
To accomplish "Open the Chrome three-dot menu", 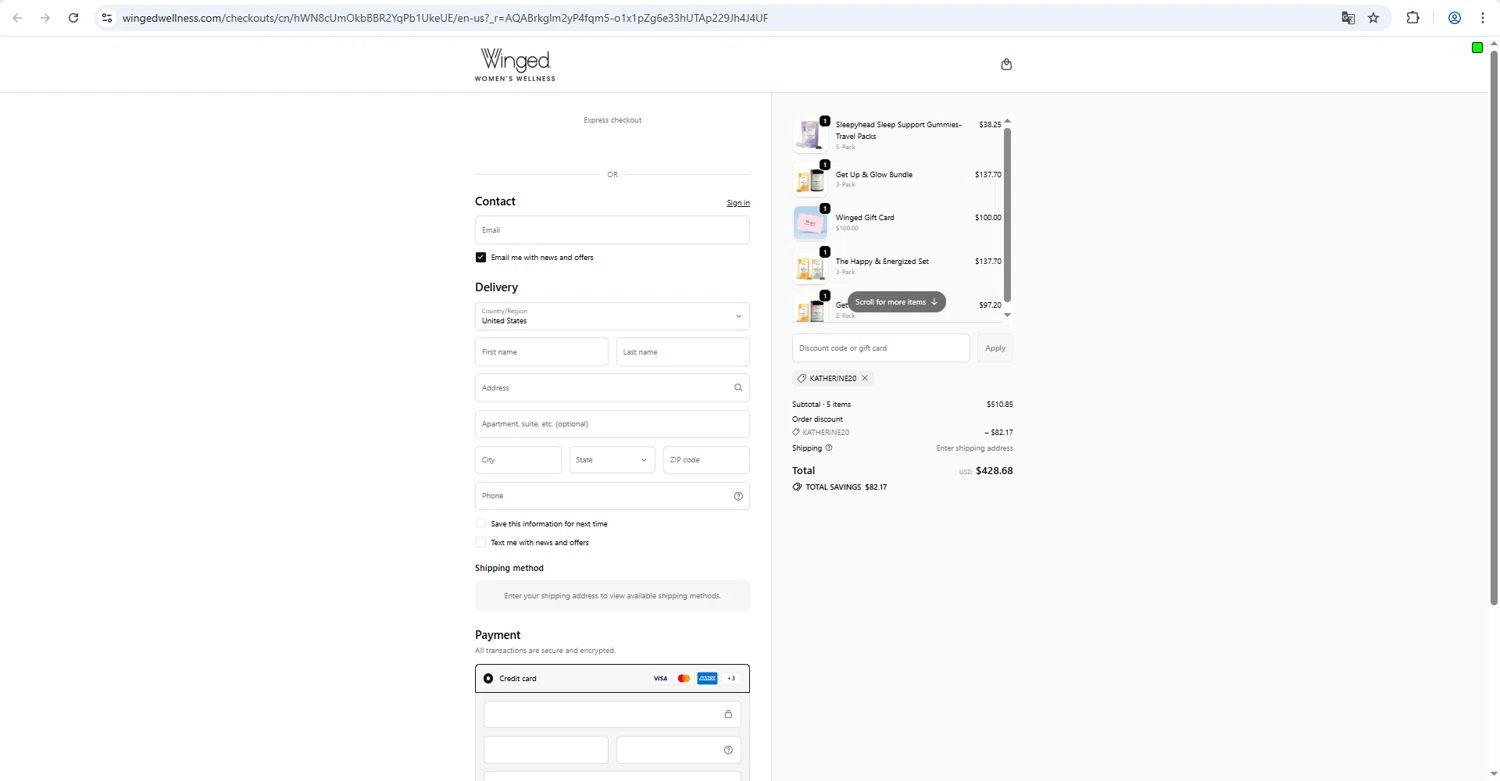I will coord(1483,18).
